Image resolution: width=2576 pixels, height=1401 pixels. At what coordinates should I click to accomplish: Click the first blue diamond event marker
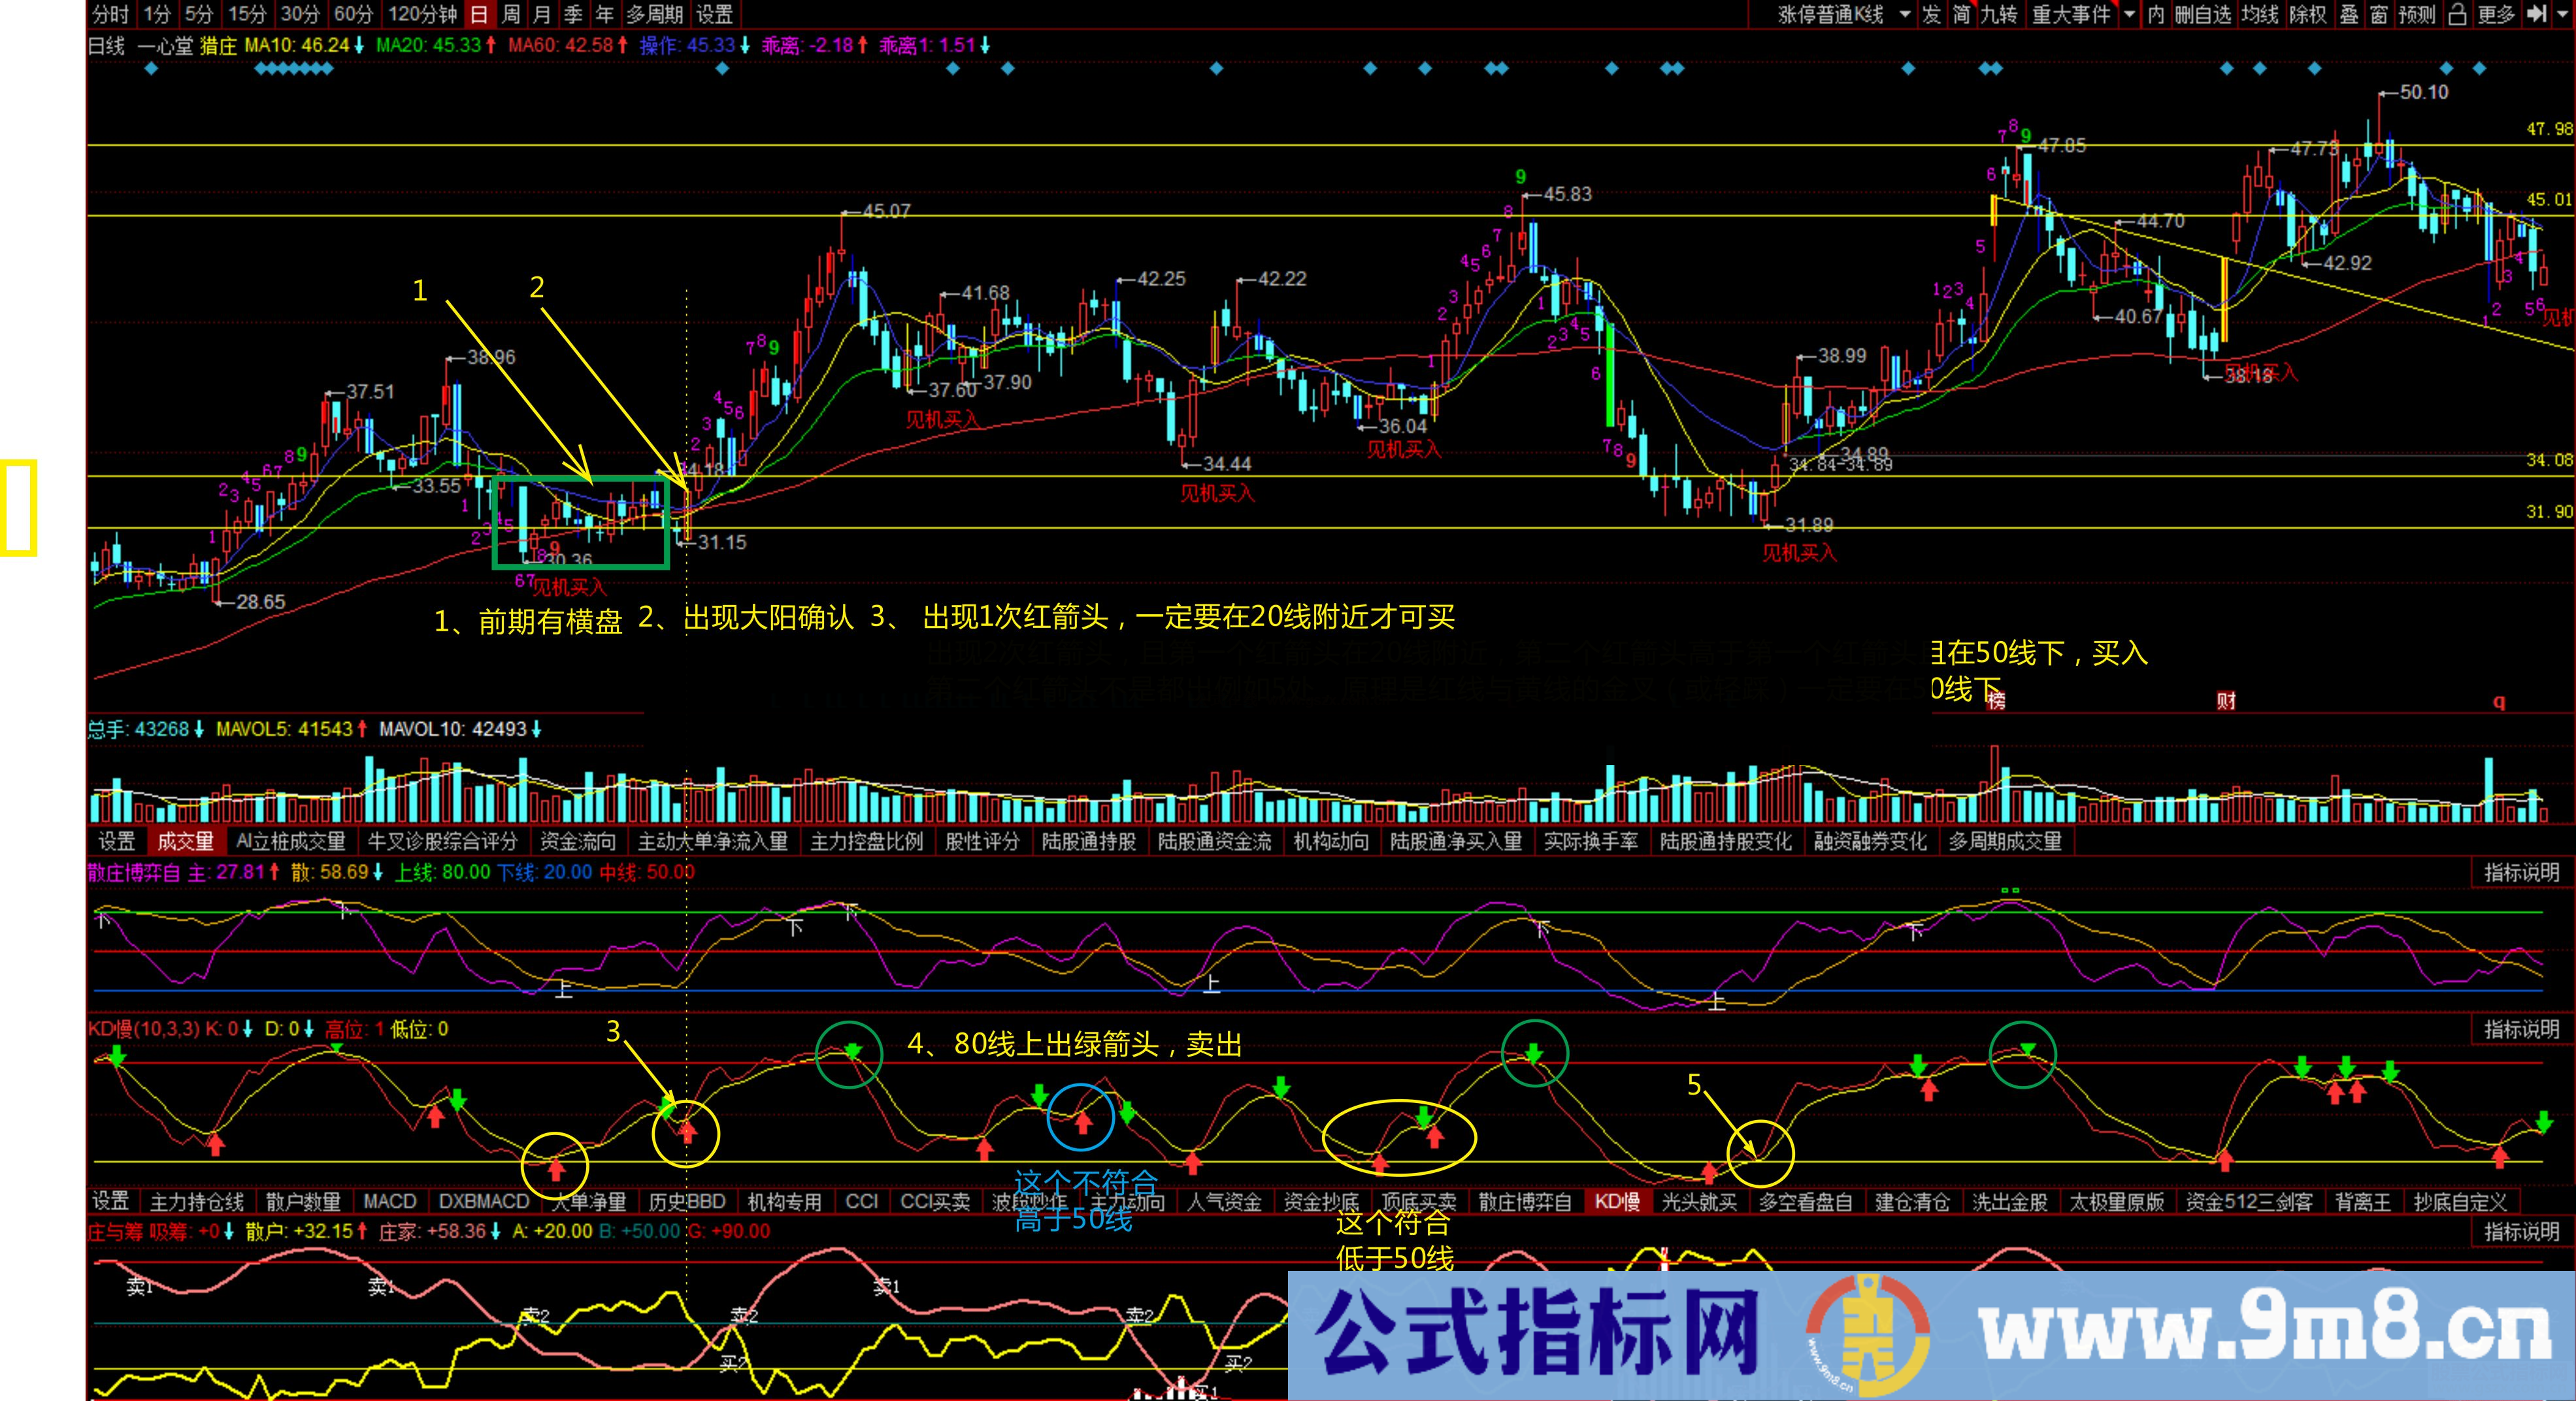click(x=151, y=69)
